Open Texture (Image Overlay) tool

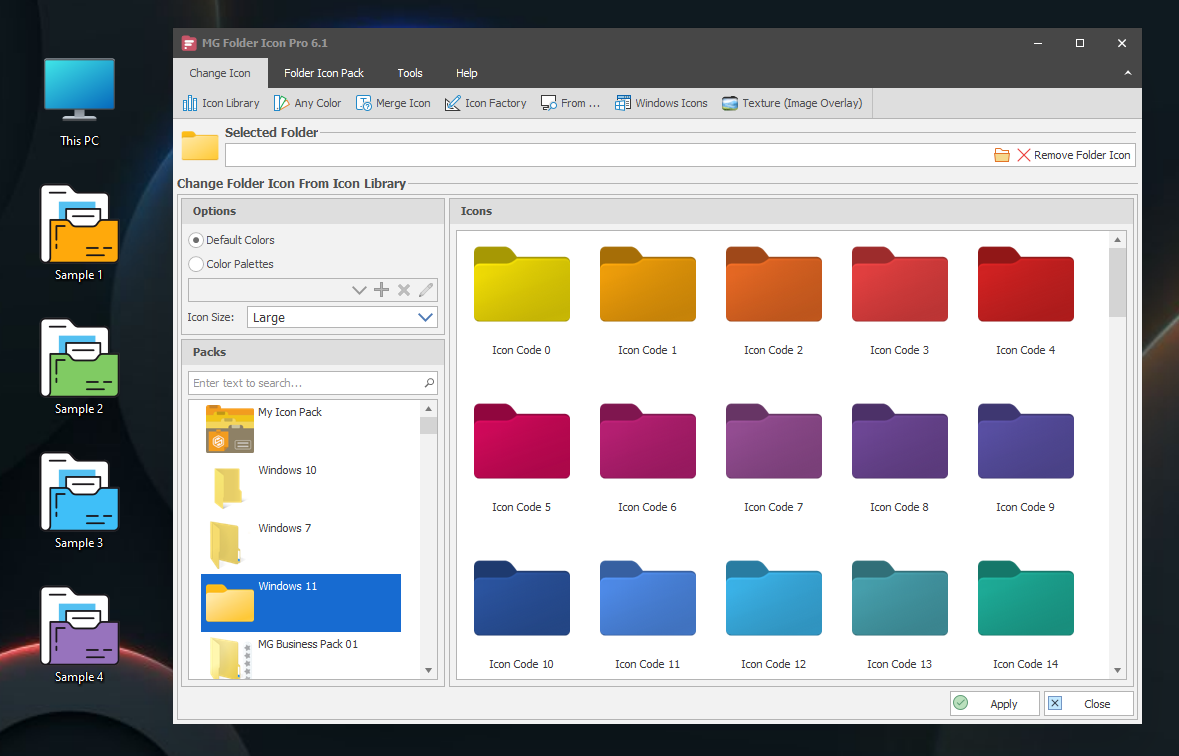tap(792, 103)
